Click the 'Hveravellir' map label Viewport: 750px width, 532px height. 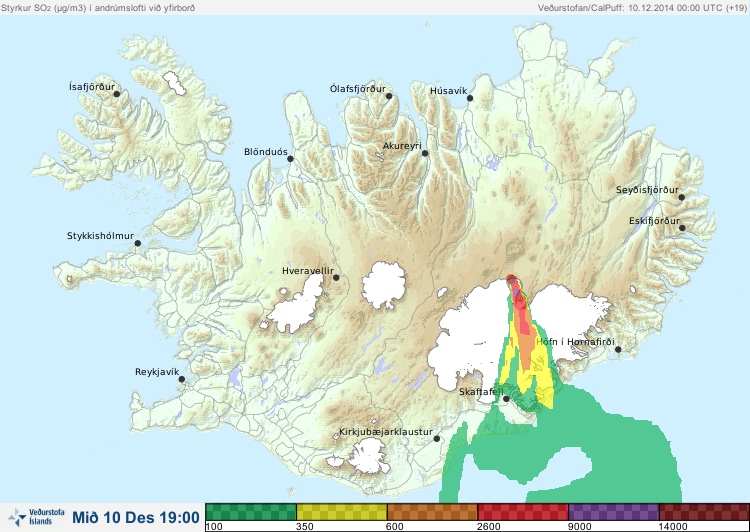[308, 271]
